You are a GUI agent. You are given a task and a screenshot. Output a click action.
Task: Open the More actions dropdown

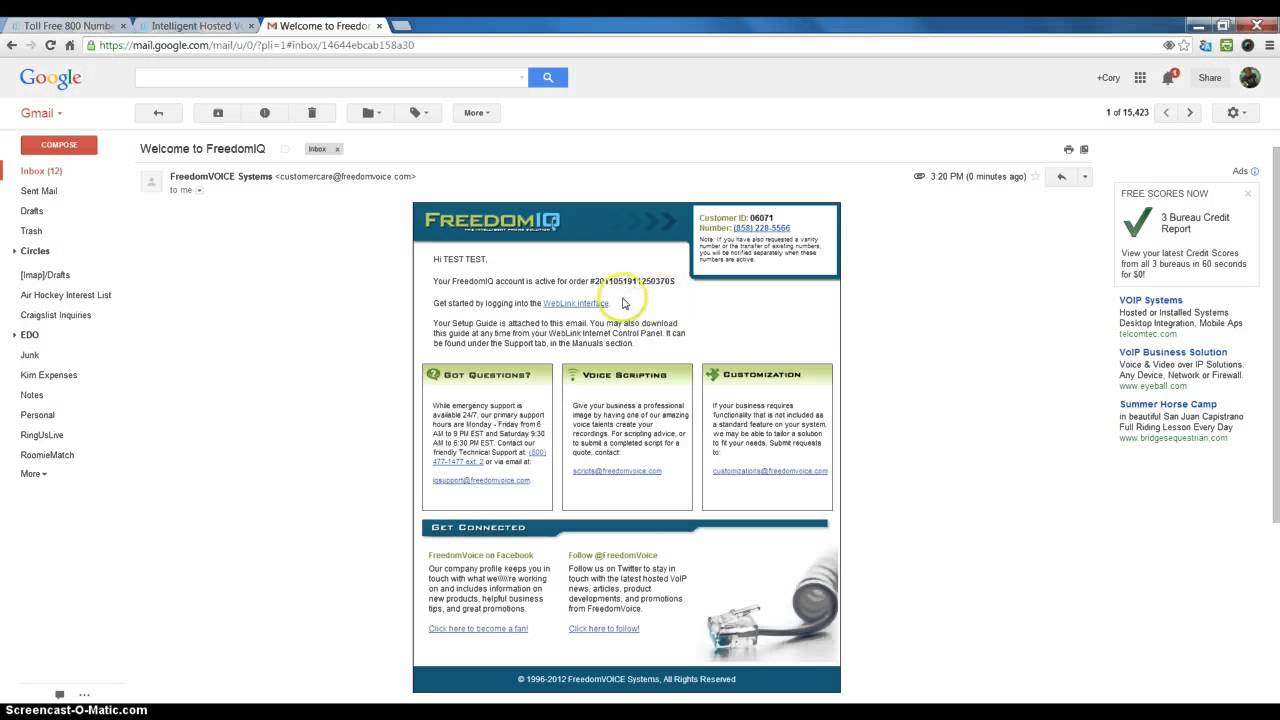pyautogui.click(x=477, y=113)
